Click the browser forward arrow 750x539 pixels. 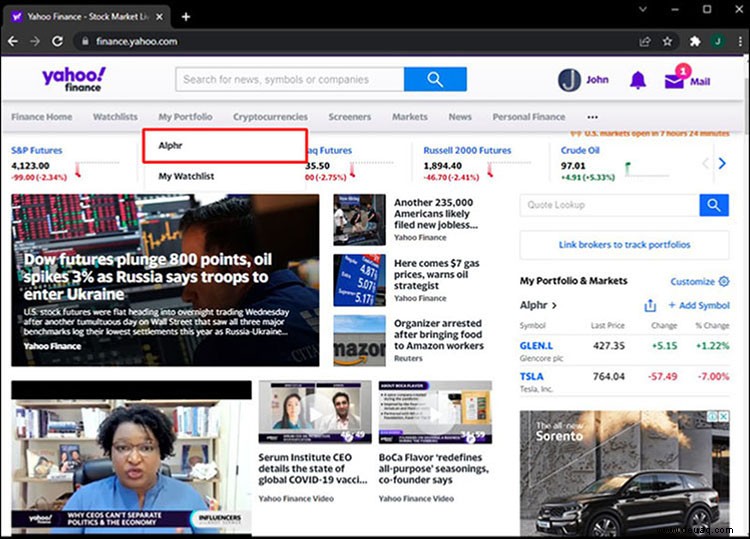click(35, 42)
